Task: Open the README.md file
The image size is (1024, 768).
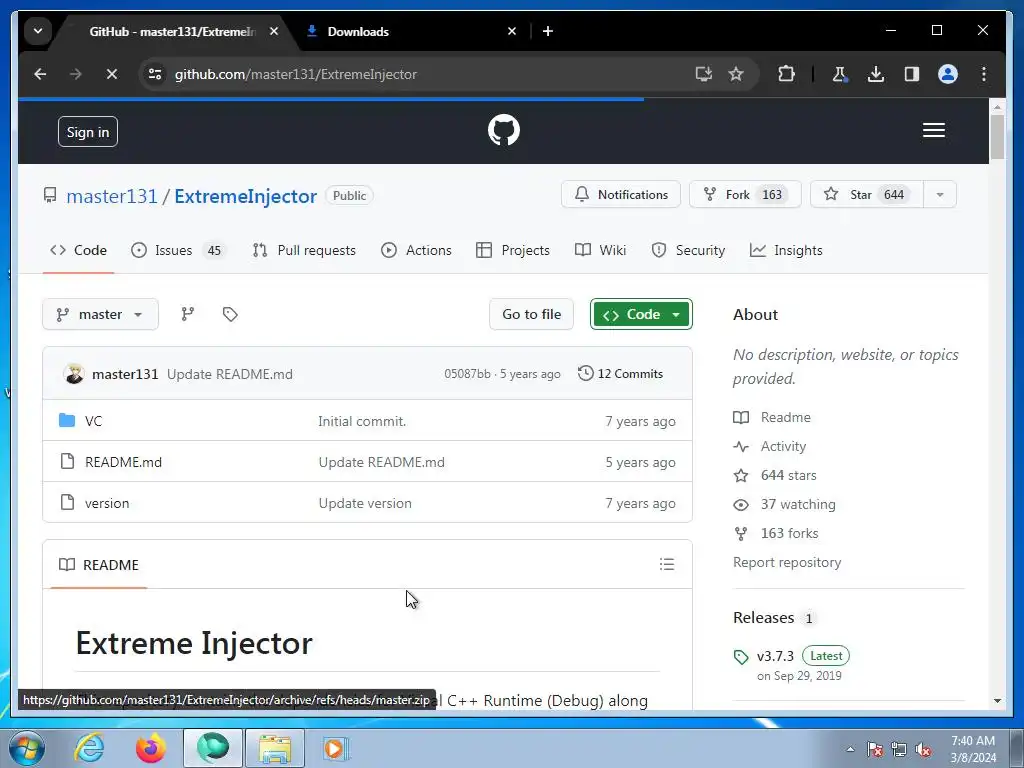Action: (123, 462)
